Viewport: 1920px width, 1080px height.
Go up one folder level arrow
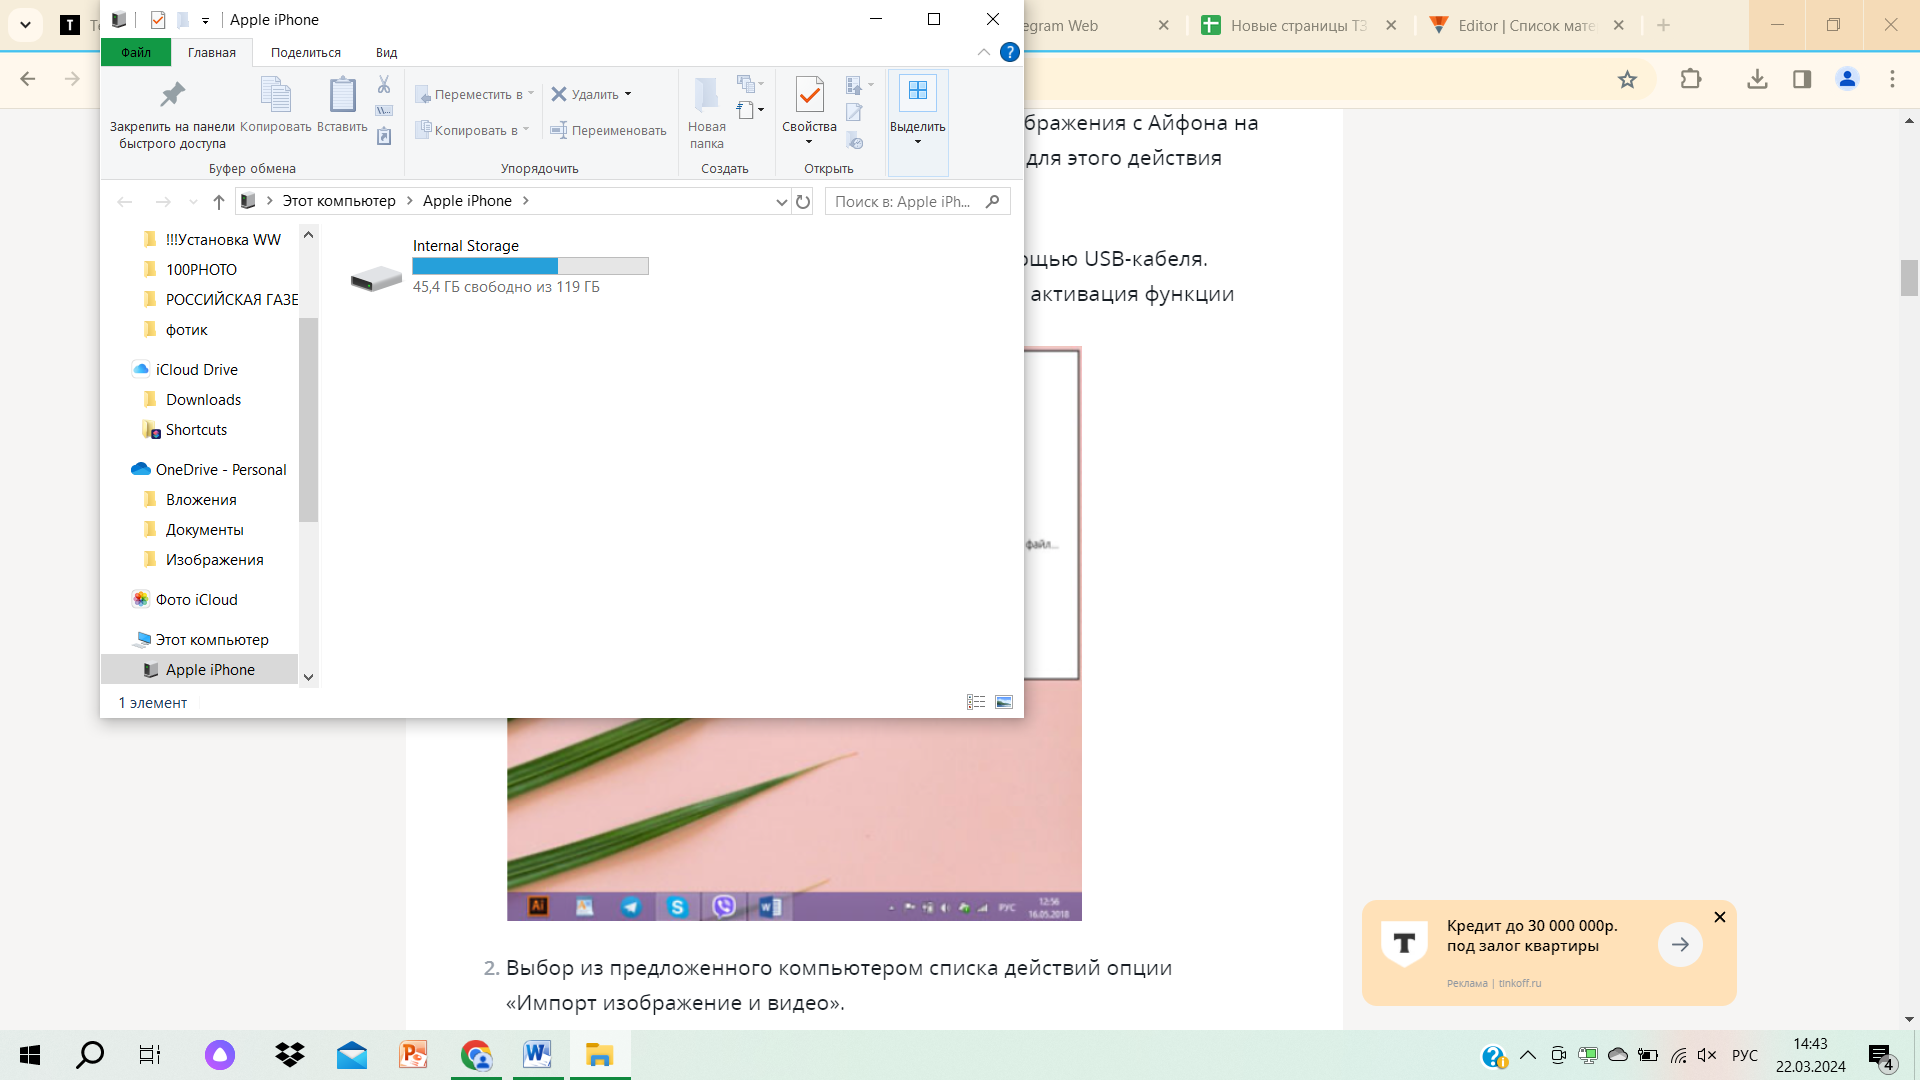tap(219, 202)
